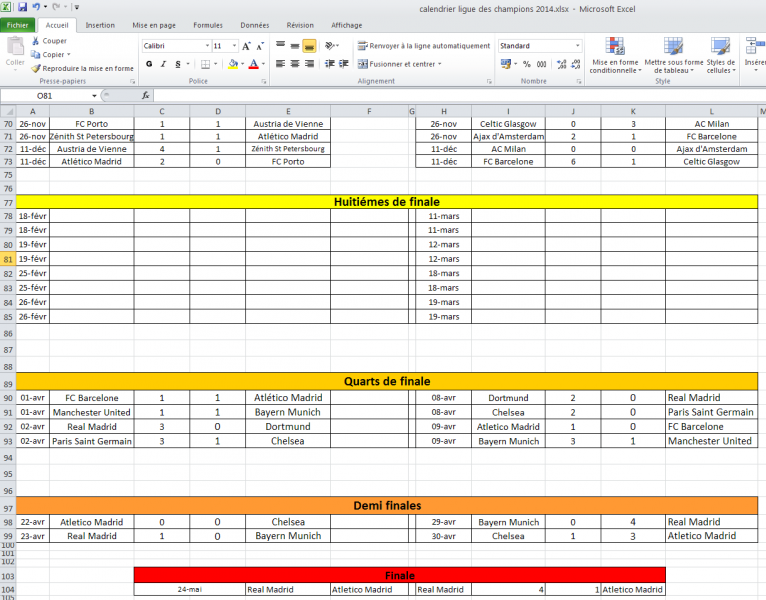The image size is (766, 600).
Task: Open the Copier dropdown arrow
Action: (69, 55)
